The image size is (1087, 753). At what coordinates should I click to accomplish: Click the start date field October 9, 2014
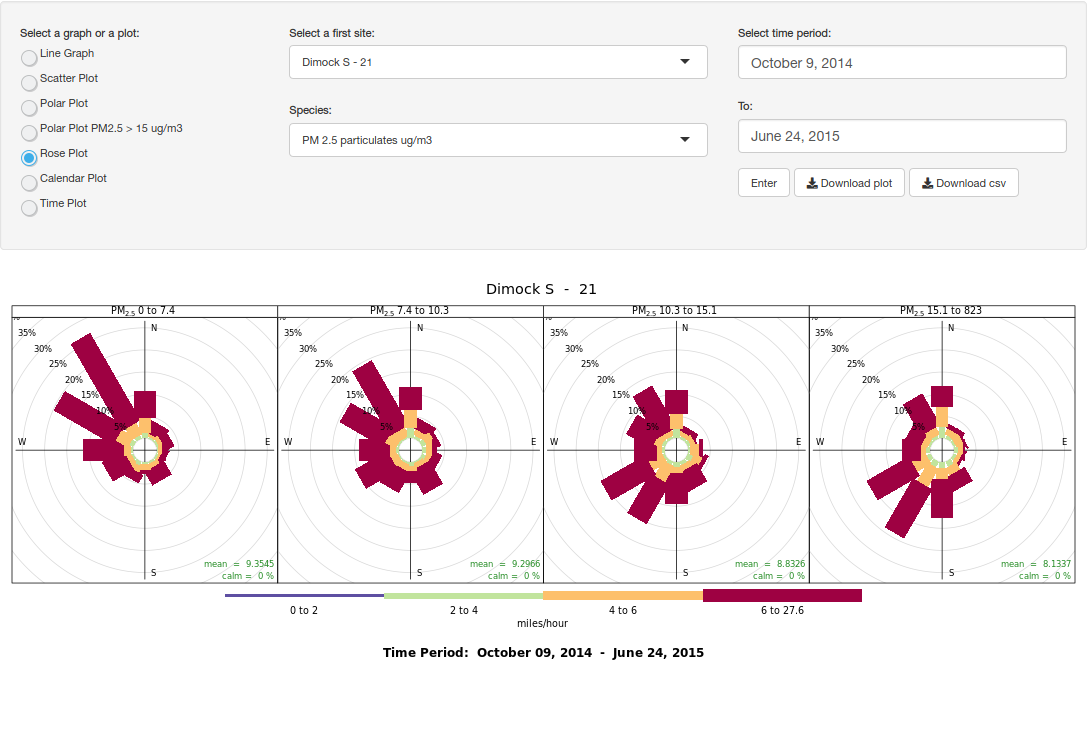902,62
